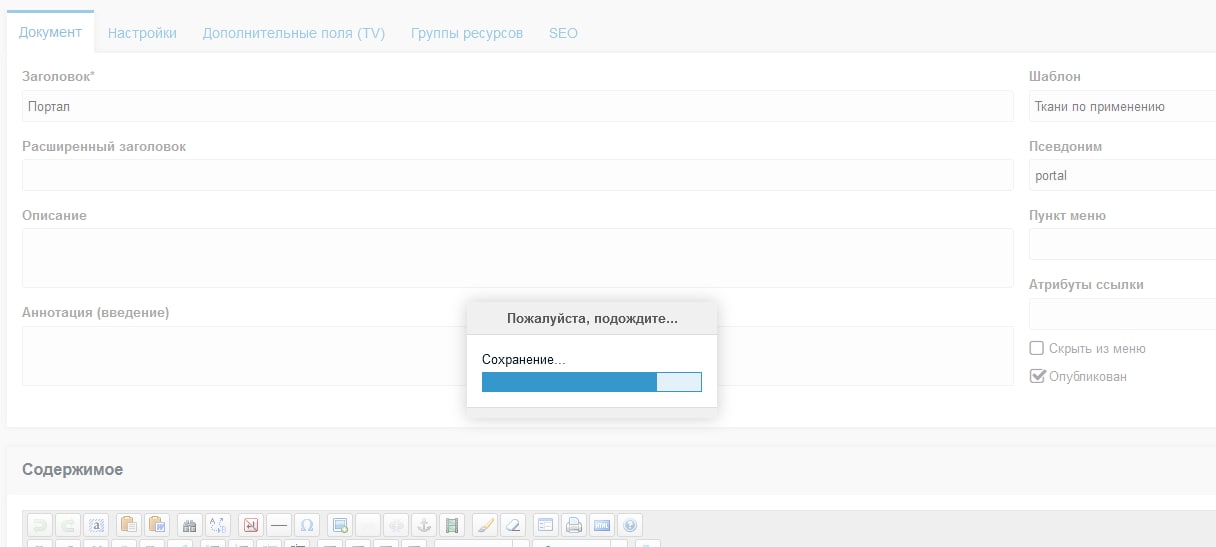Click the Insert Image toolbar icon

[339, 525]
